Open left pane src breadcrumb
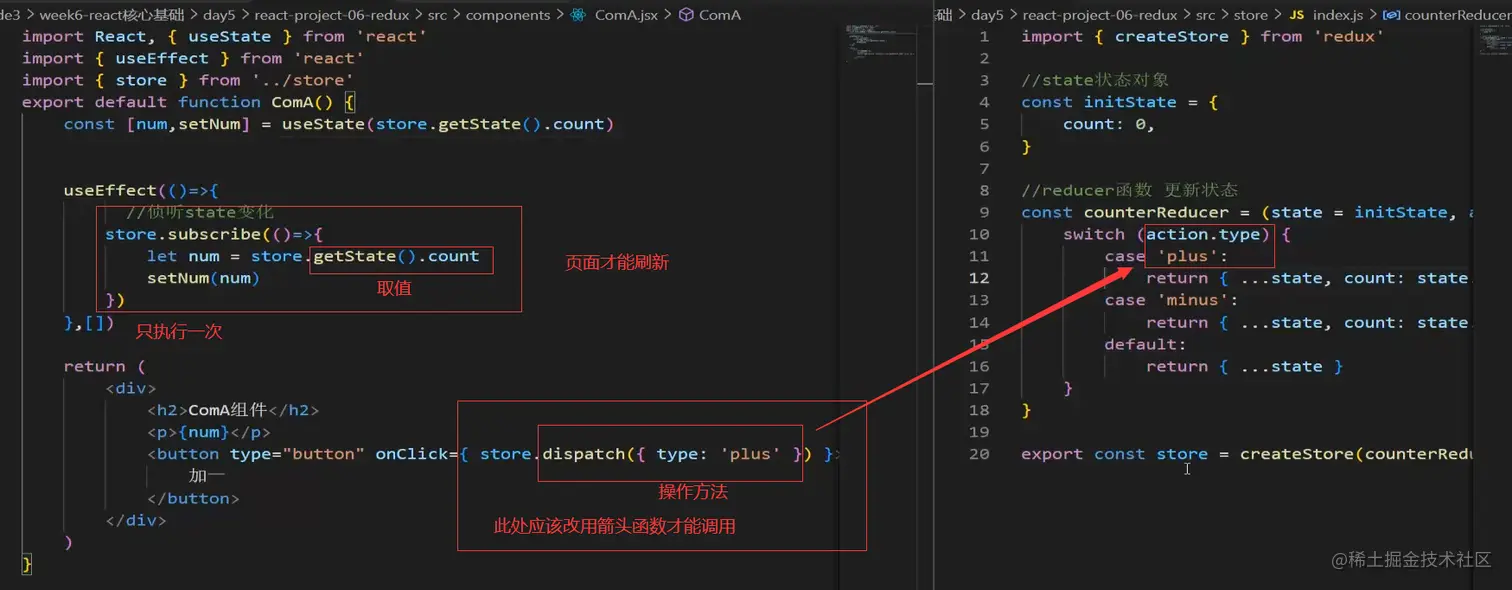This screenshot has width=1512, height=590. pos(438,15)
